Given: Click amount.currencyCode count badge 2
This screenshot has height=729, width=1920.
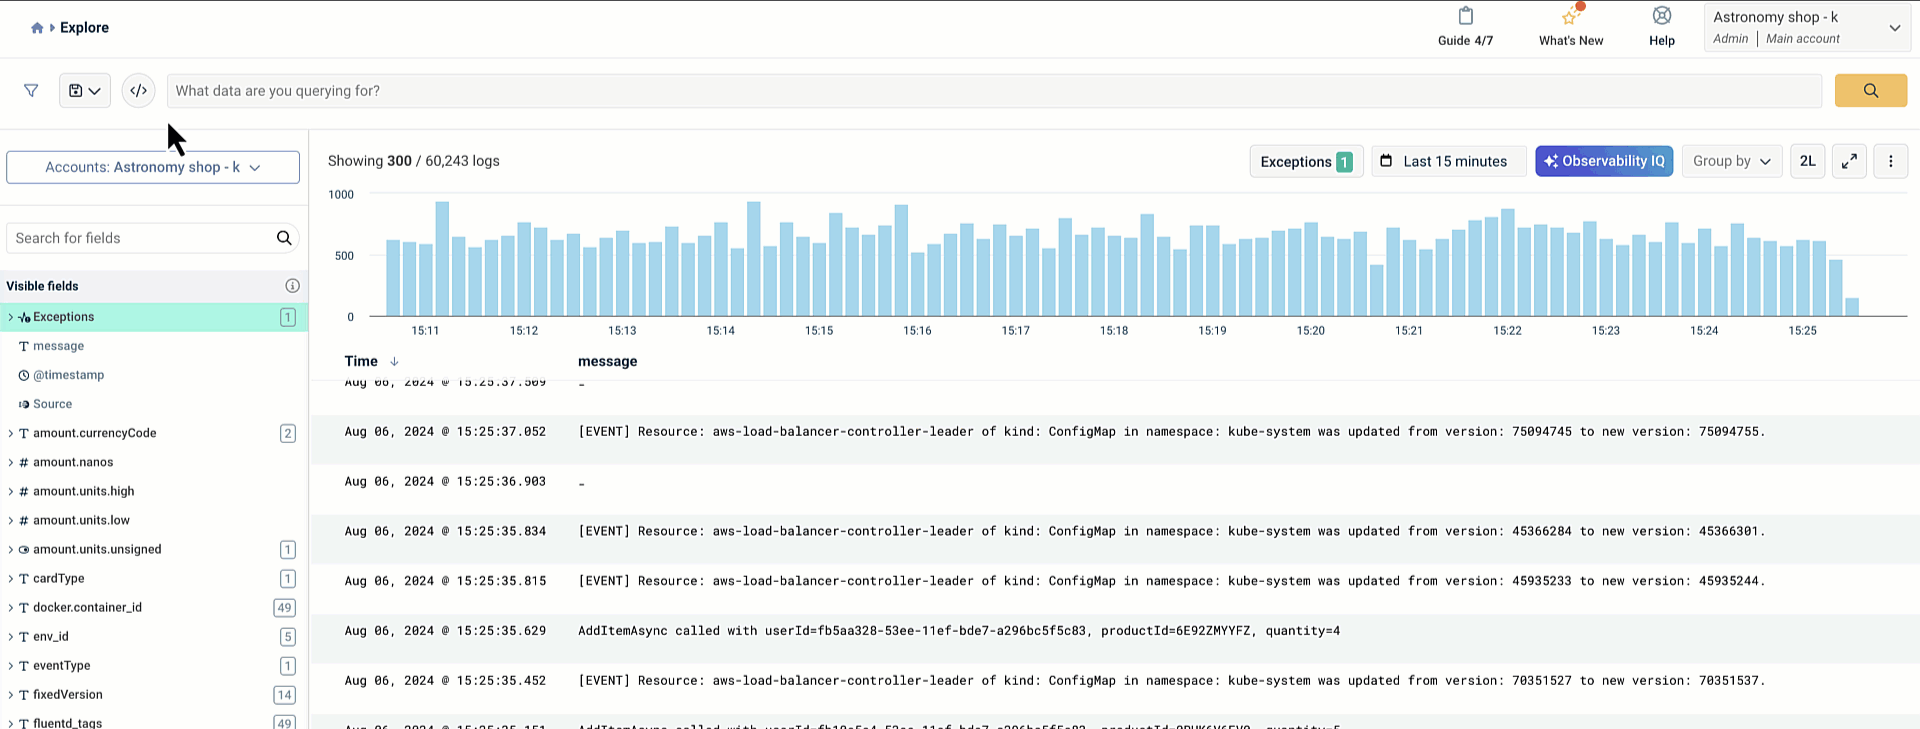Looking at the screenshot, I should tap(287, 433).
